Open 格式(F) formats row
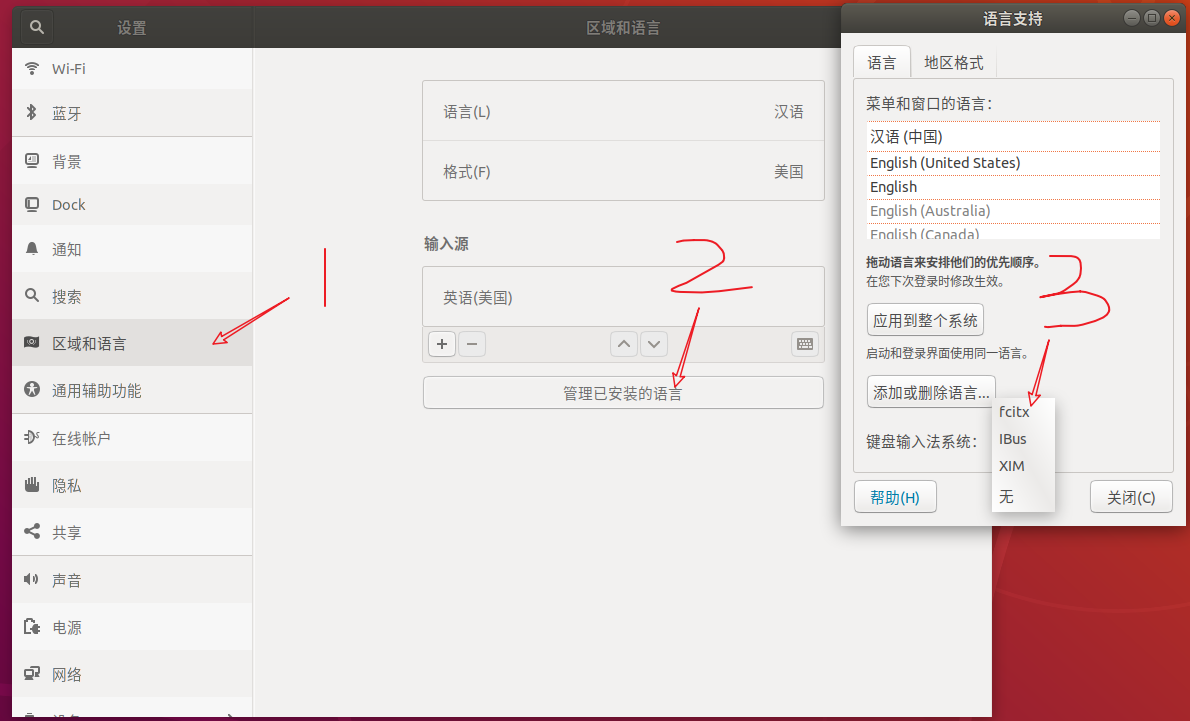 click(x=623, y=172)
